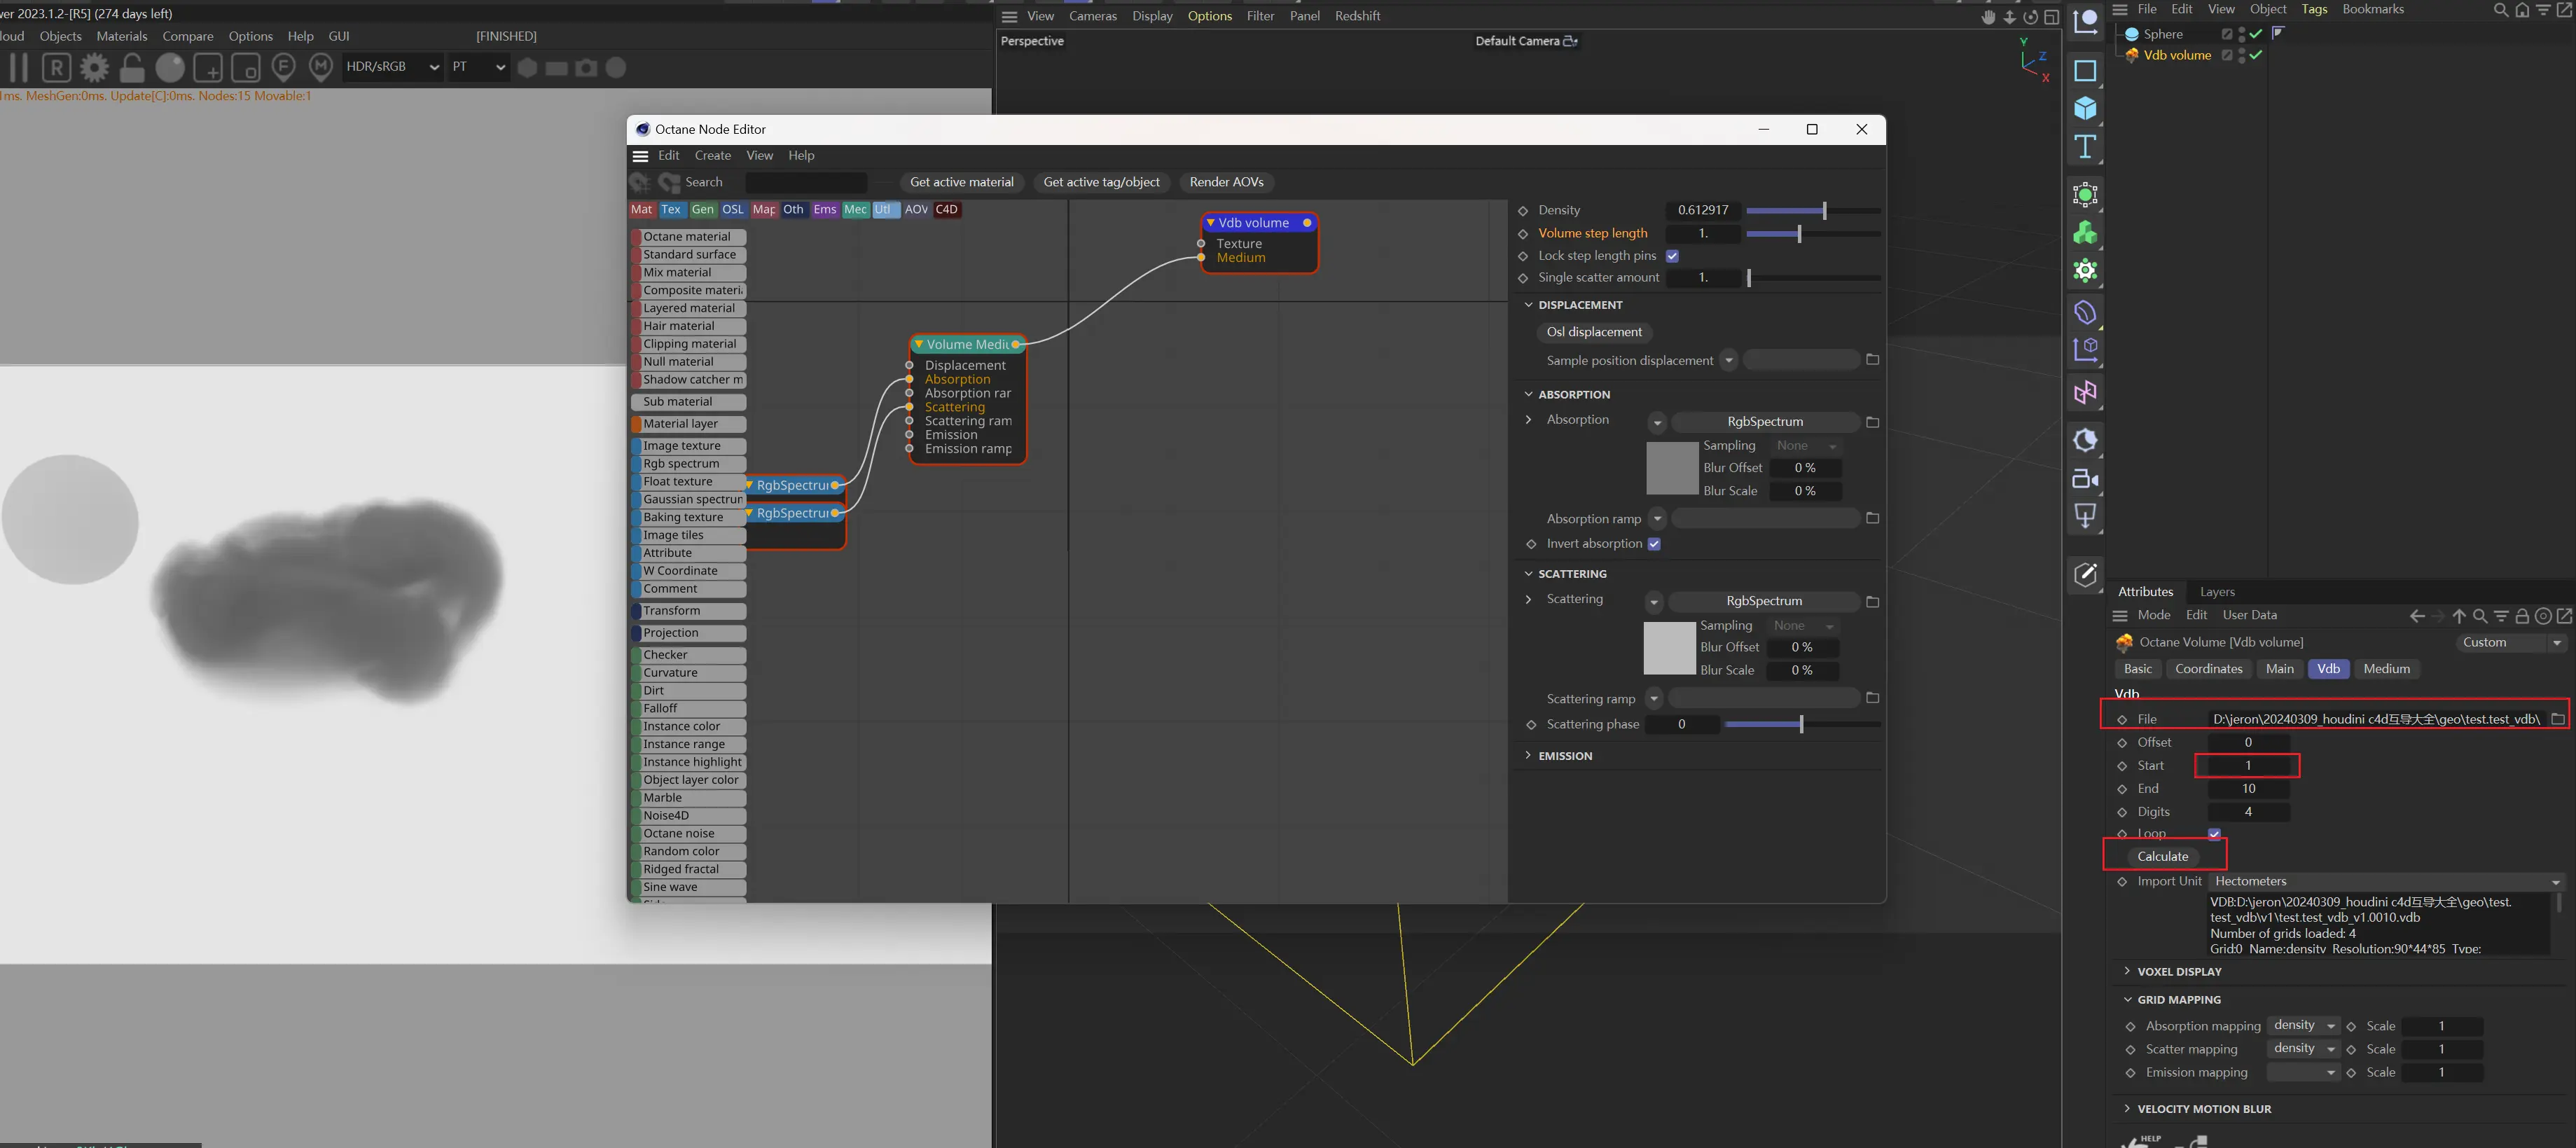
Task: Click the Absorption gray color swatch
Action: [x=1672, y=468]
